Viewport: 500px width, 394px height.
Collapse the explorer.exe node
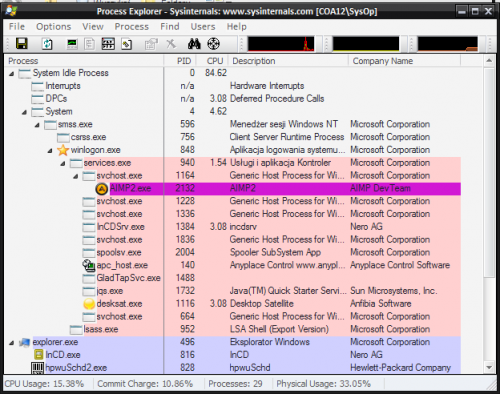point(12,343)
